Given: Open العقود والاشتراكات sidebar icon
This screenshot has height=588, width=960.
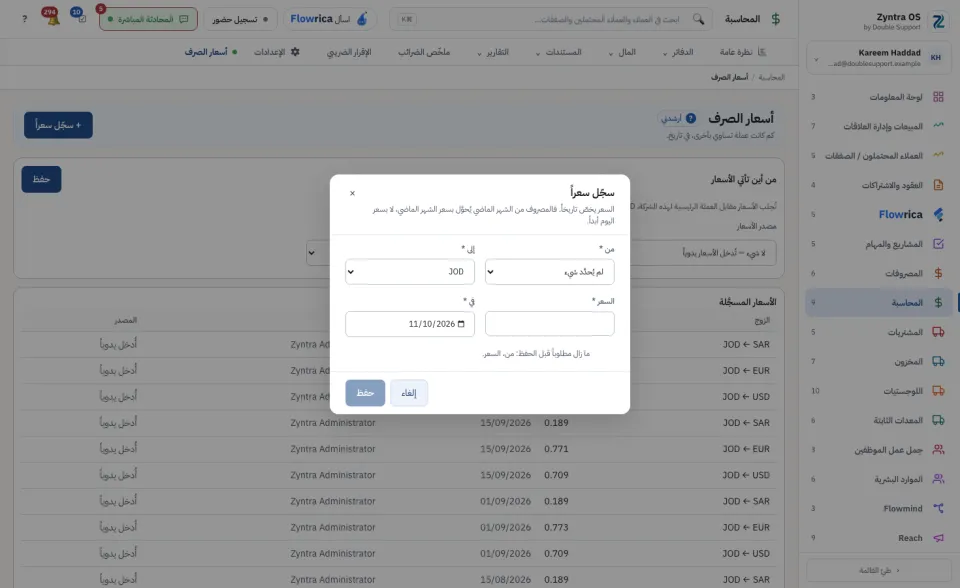Looking at the screenshot, I should click(938, 185).
